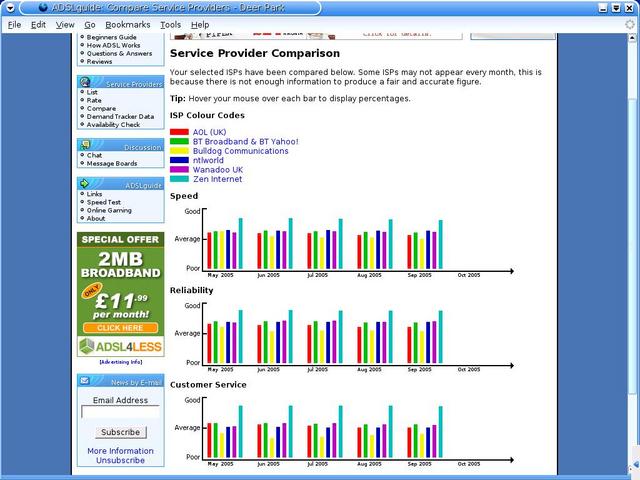Click the red AOL (UK) colour swatch

pos(179,132)
